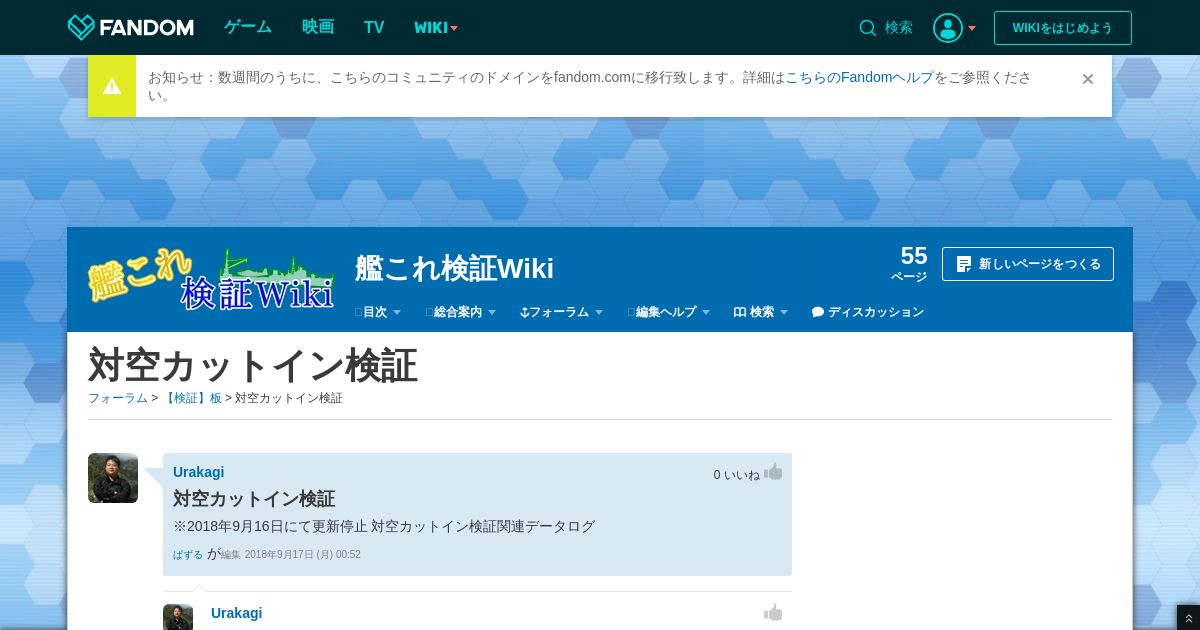Open Urakagi profile on the reply
This screenshot has width=1200, height=630.
pos(236,613)
